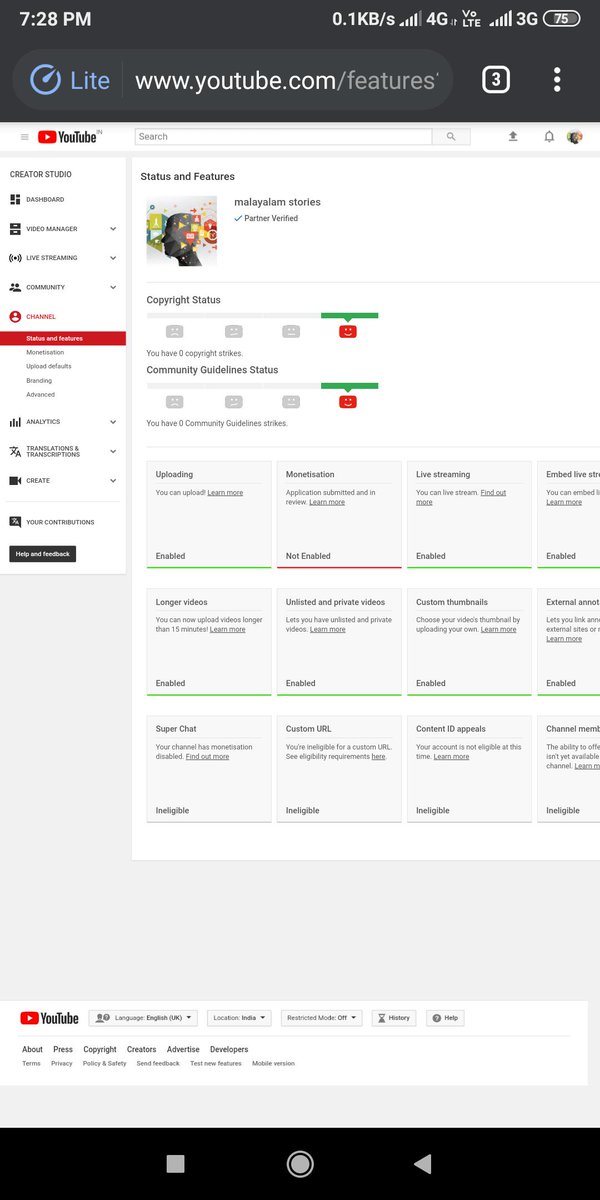This screenshot has width=600, height=1200.
Task: Click the footer YouTube logo
Action: click(x=49, y=1018)
